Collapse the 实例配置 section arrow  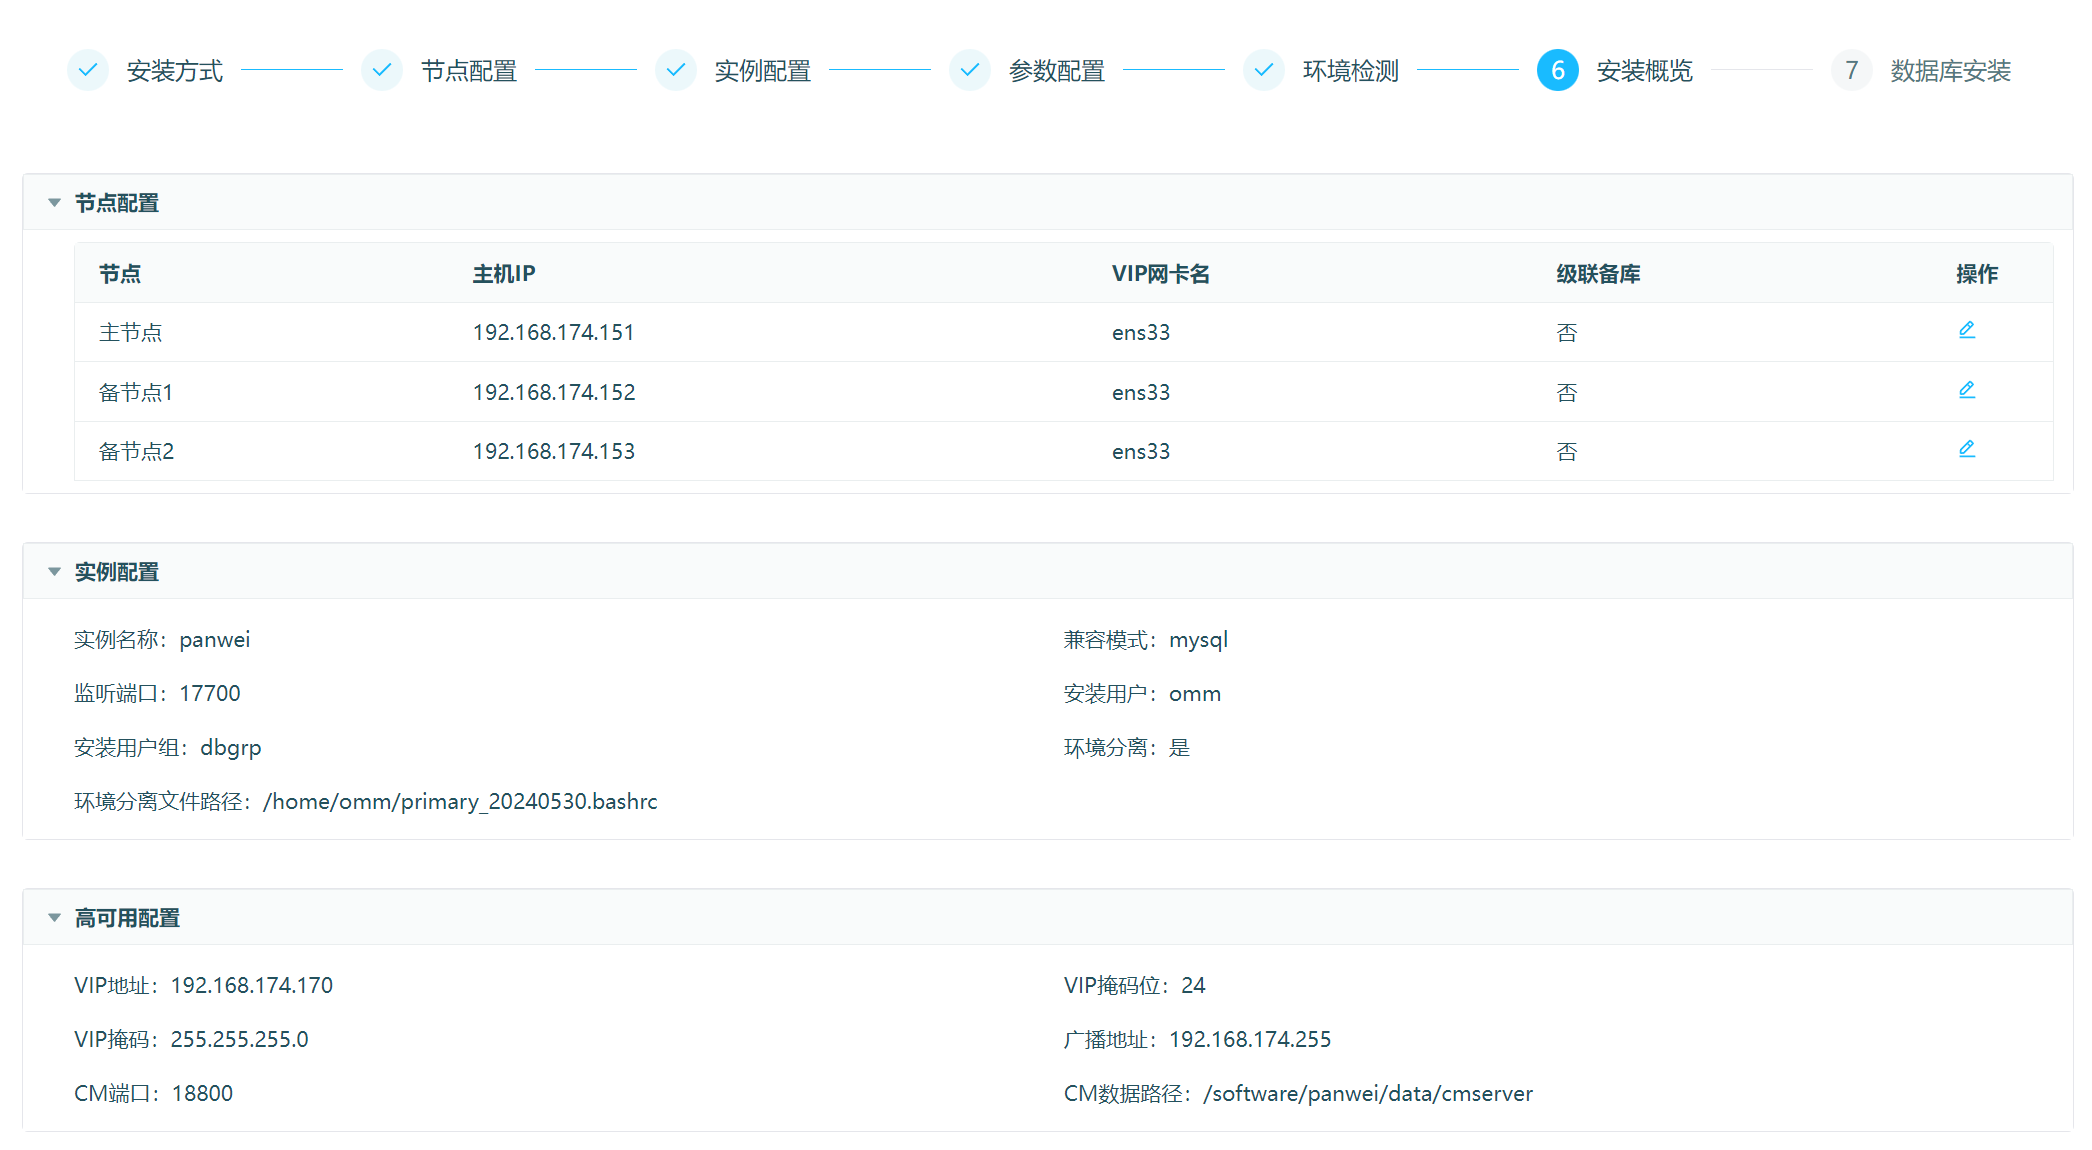(x=54, y=572)
